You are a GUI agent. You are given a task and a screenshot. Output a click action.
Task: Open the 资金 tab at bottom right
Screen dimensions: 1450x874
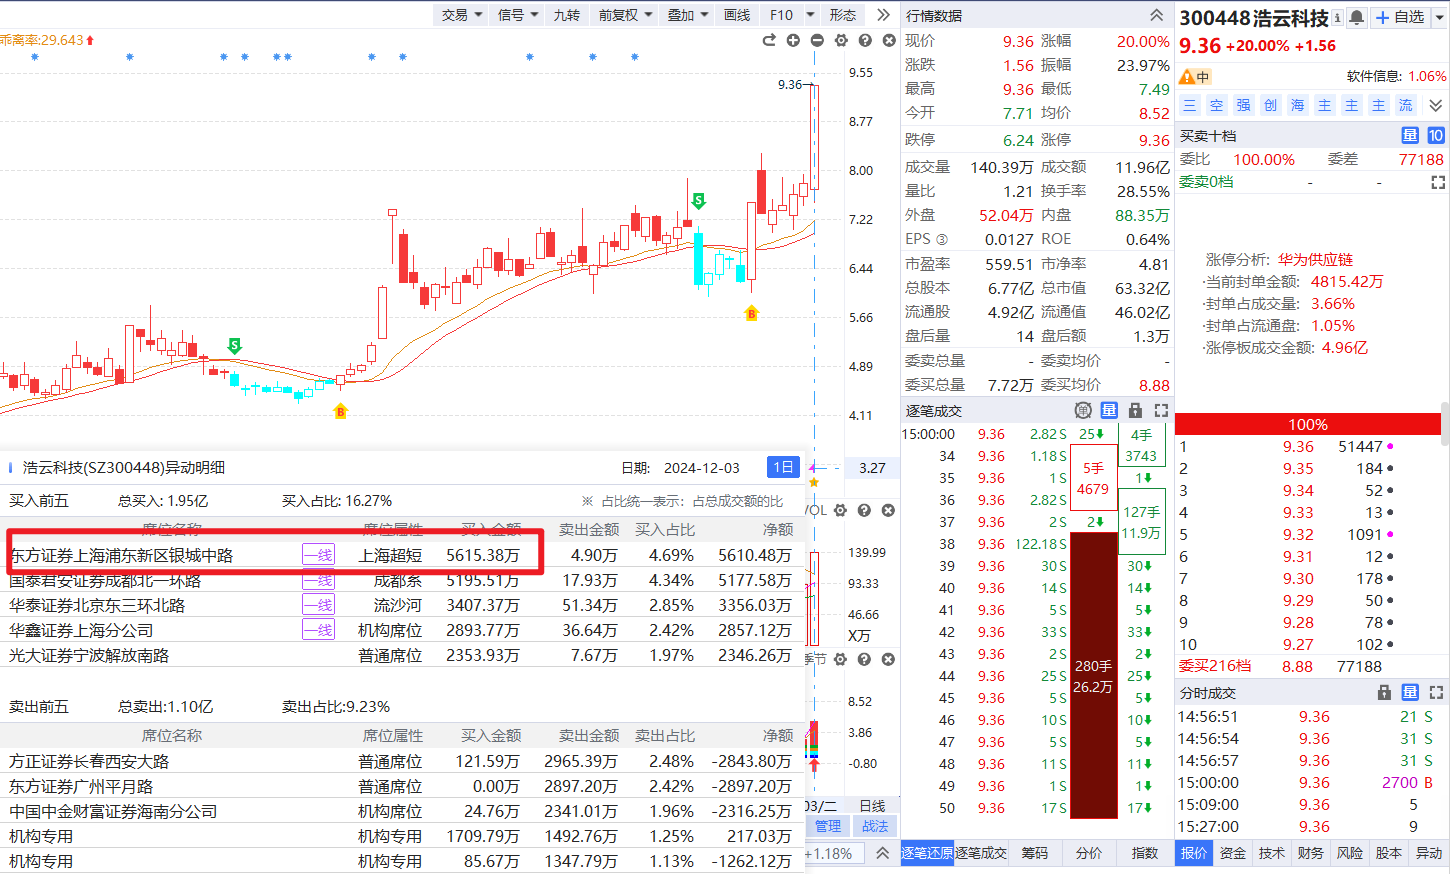point(1233,853)
